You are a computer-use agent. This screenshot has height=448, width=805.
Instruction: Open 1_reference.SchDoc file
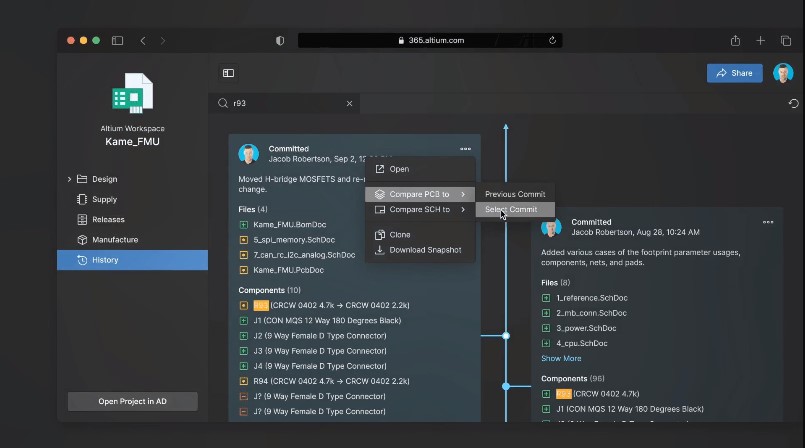[592, 298]
